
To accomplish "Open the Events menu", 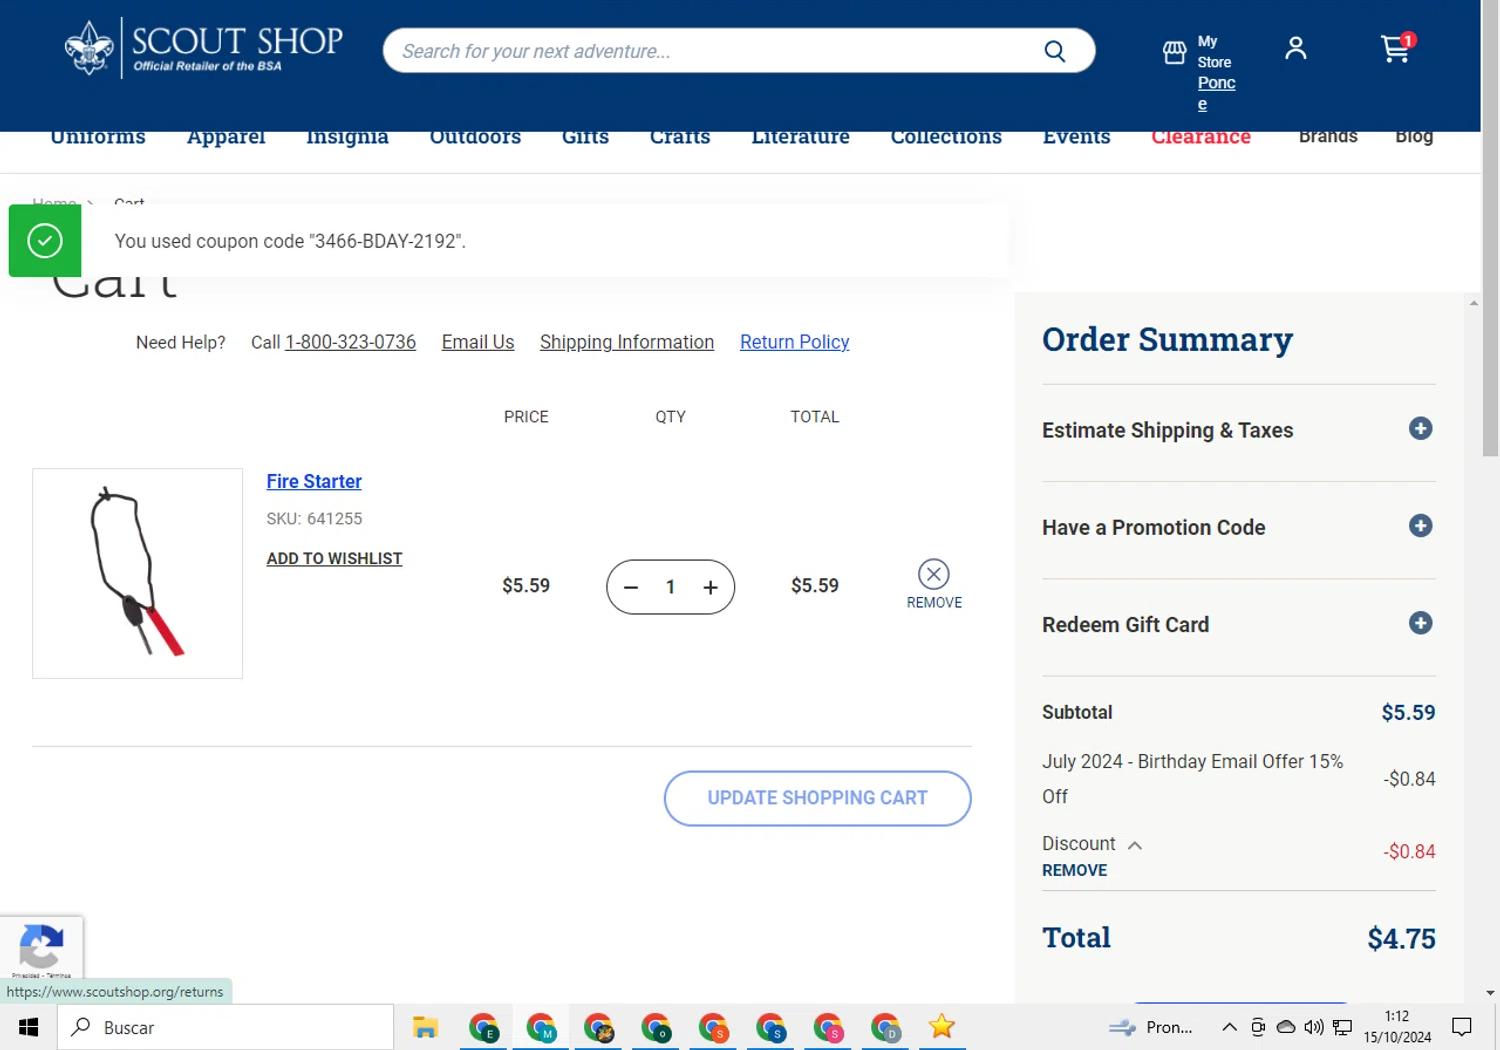I will click(x=1076, y=137).
